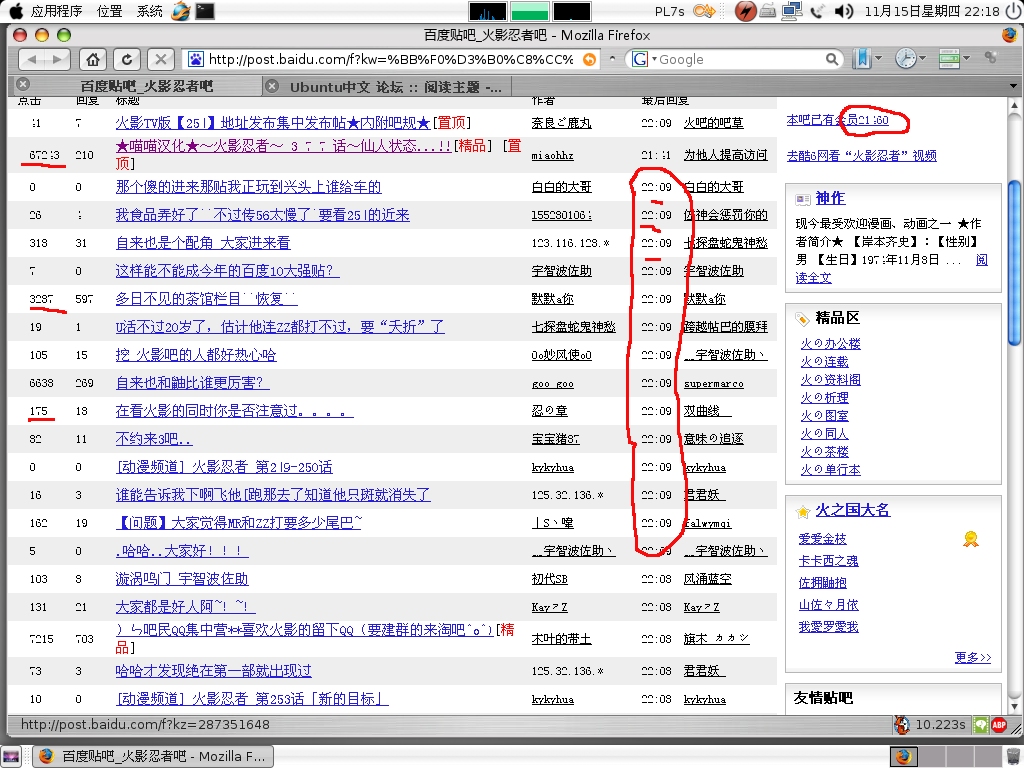The width and height of the screenshot is (1024, 768).
Task: Open the 火の连载 link in 精品区
Action: point(824,361)
